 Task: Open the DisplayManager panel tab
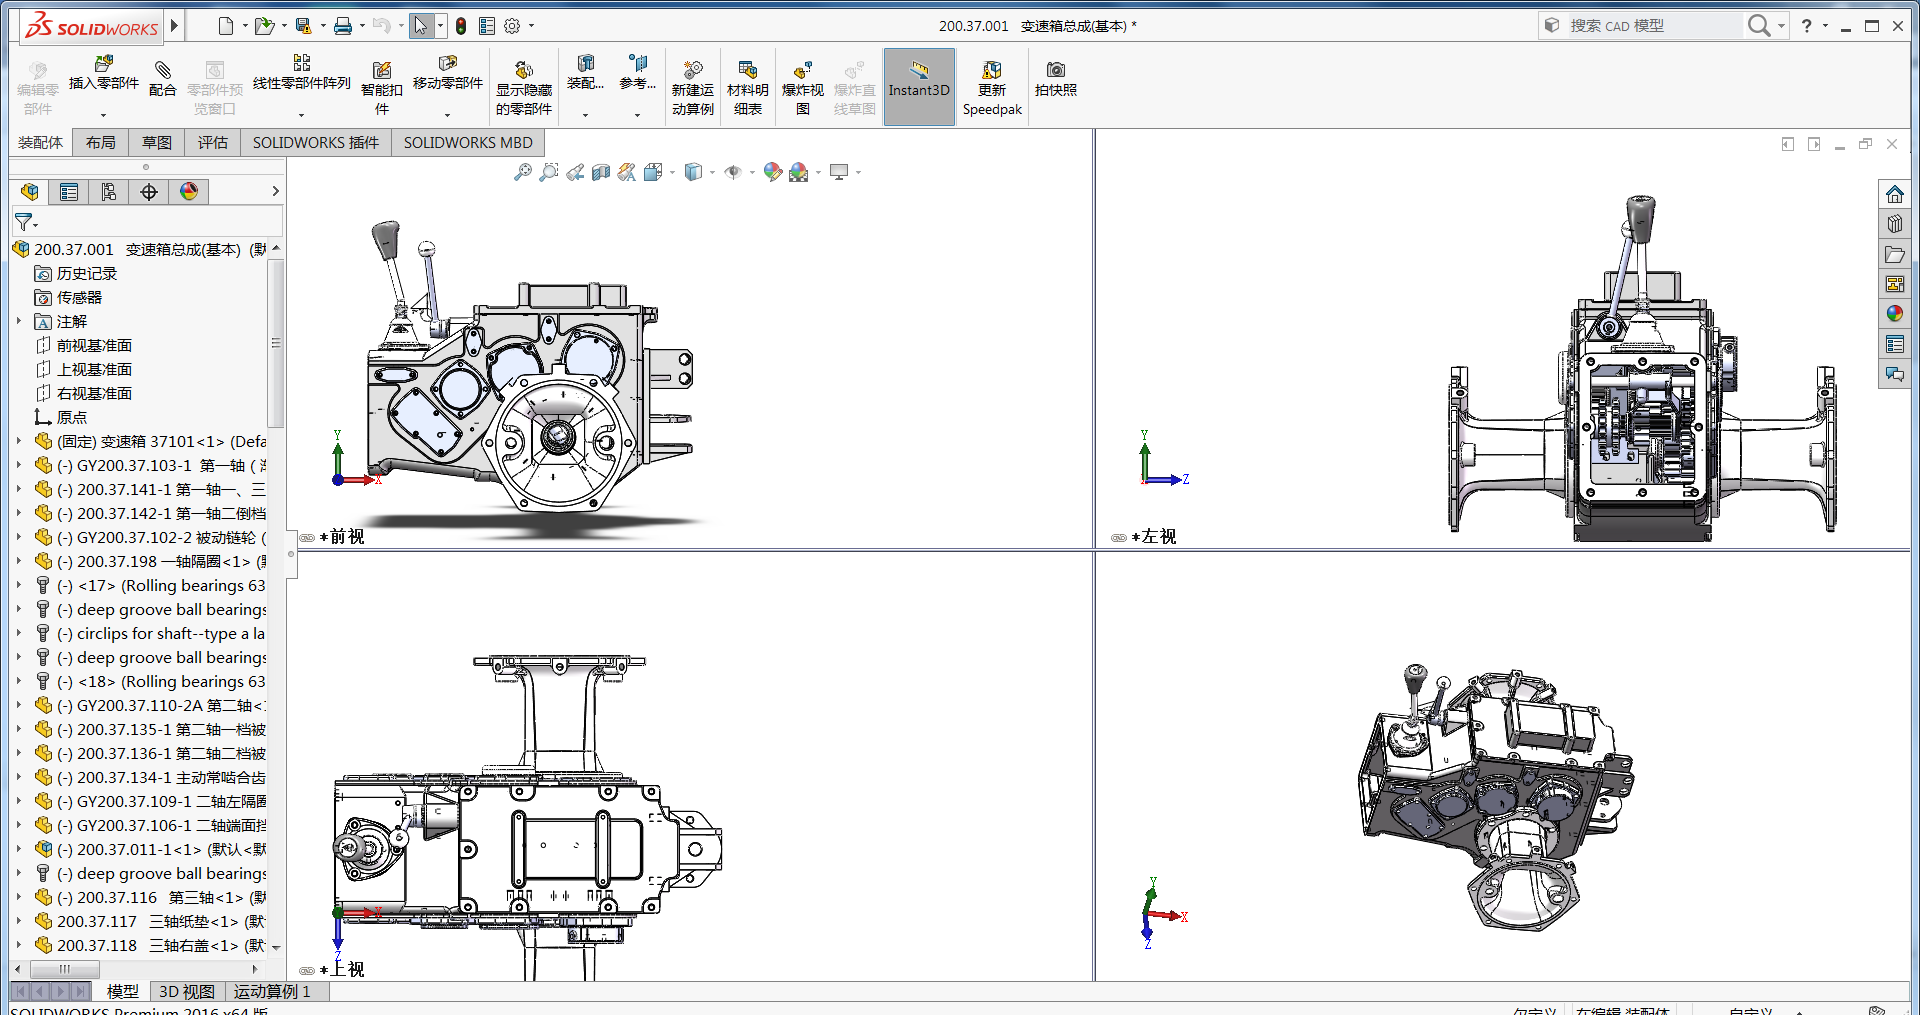tap(189, 191)
